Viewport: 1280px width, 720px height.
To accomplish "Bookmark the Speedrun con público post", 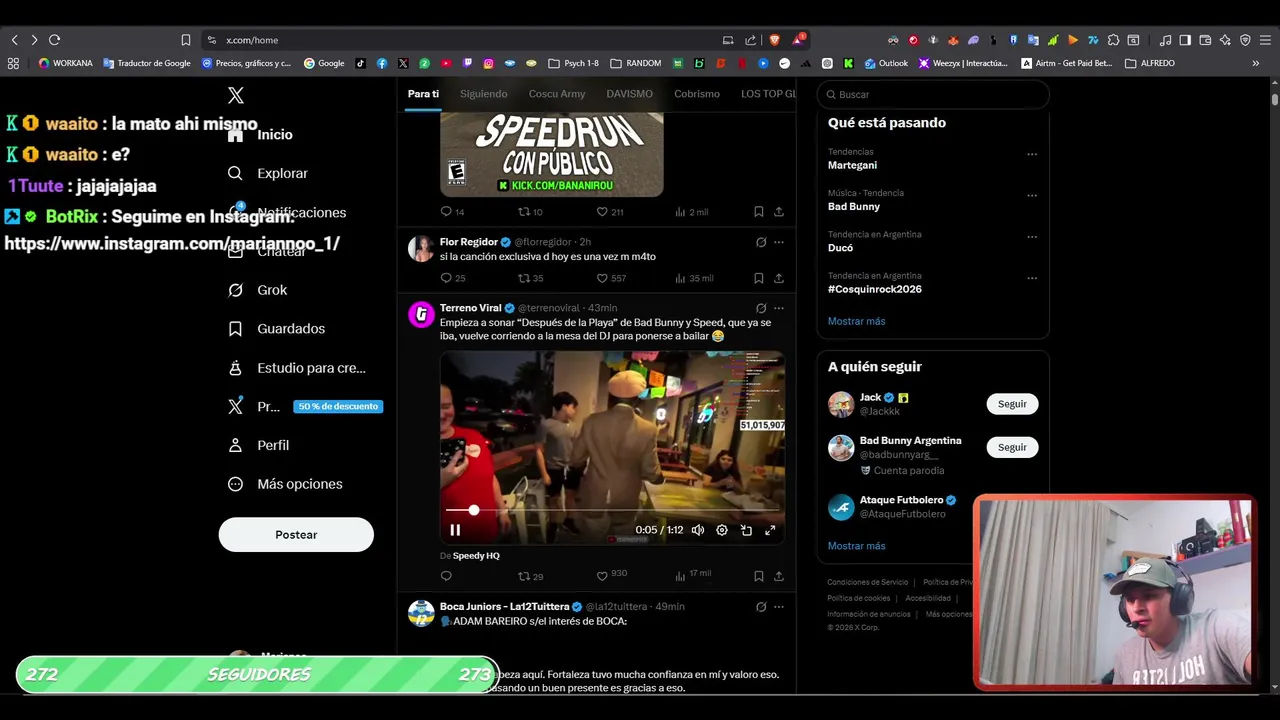I will coord(758,212).
